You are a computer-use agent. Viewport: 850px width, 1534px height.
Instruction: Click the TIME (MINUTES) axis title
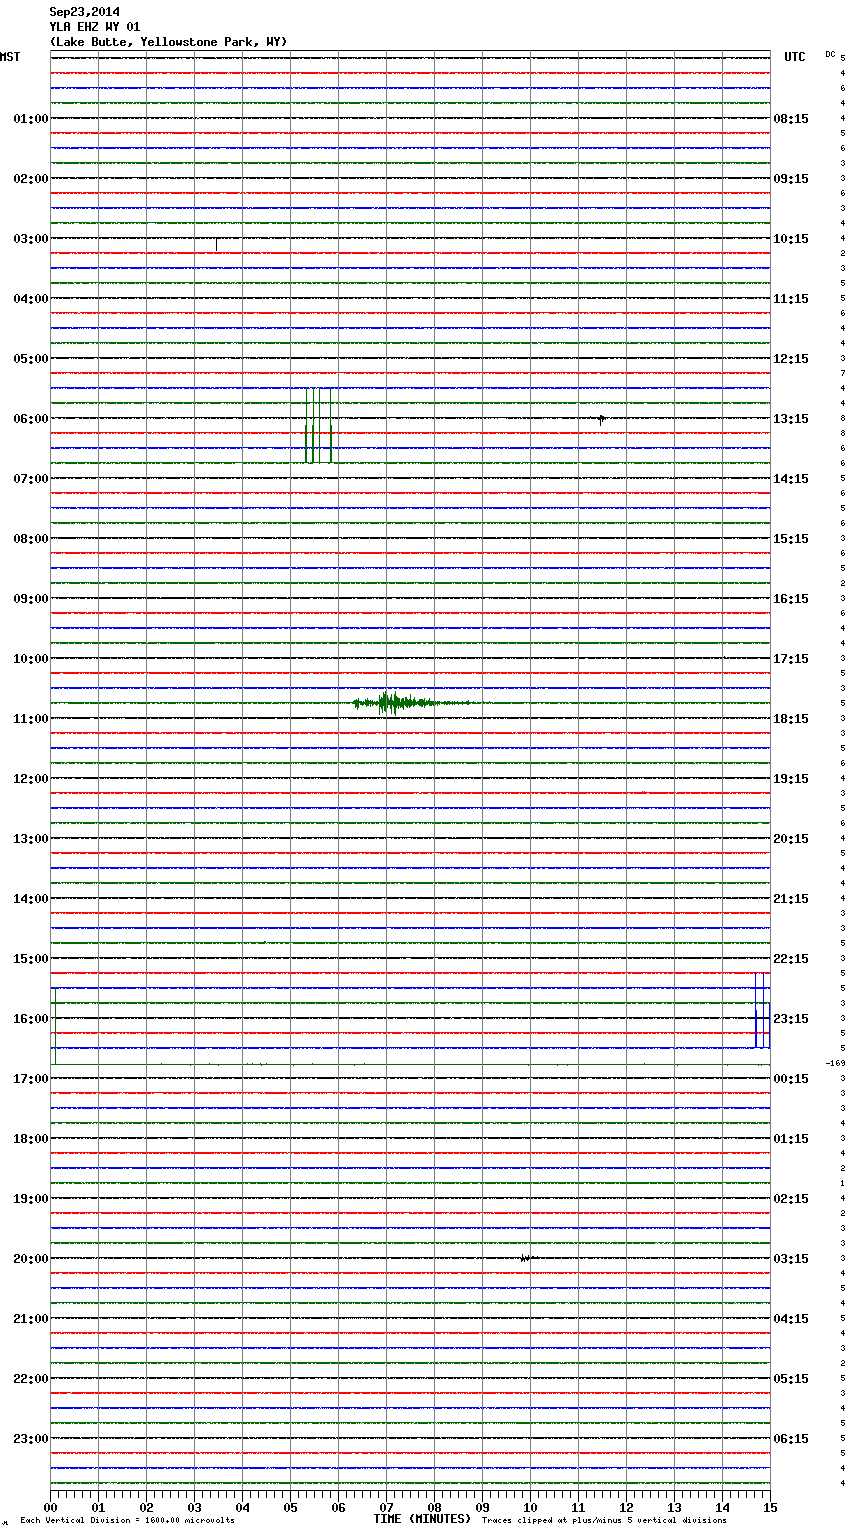[x=422, y=1519]
